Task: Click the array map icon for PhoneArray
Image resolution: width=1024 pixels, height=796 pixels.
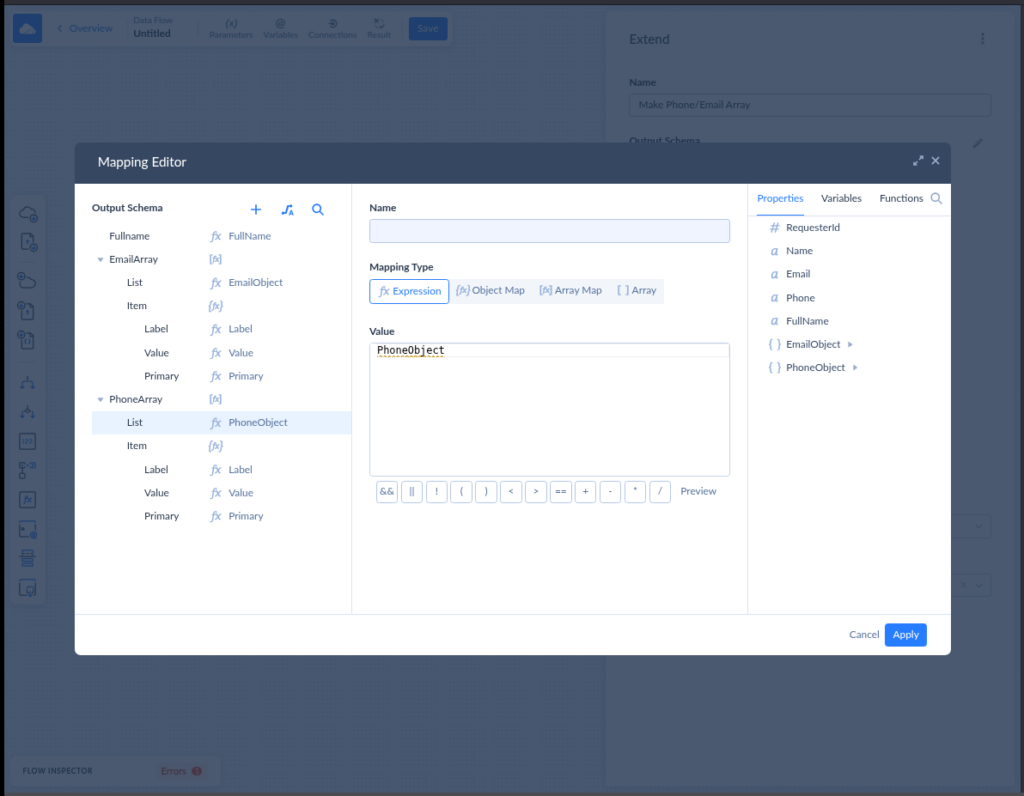Action: pyautogui.click(x=216, y=399)
